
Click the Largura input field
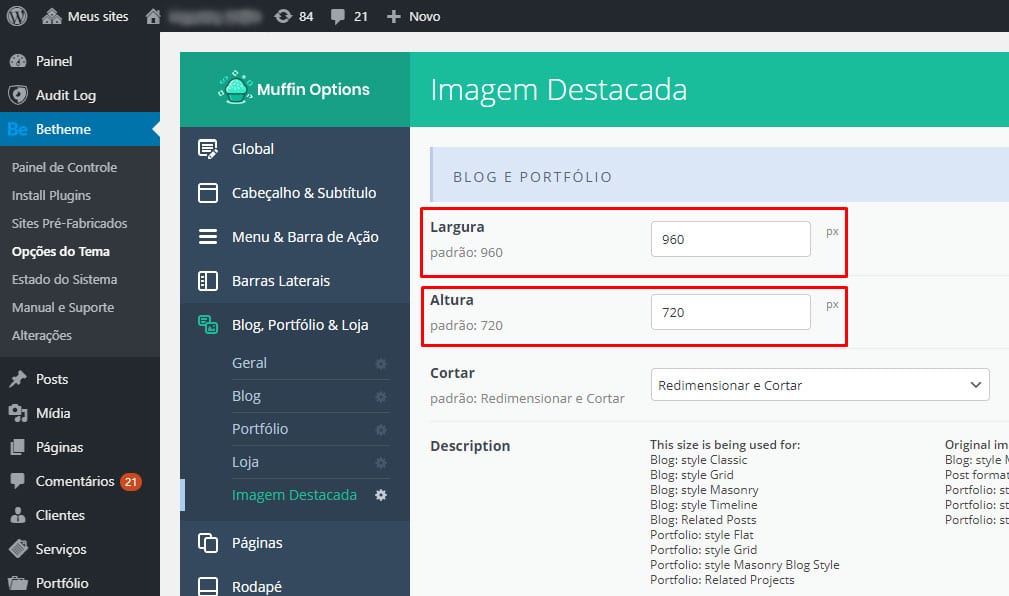pyautogui.click(x=730, y=239)
